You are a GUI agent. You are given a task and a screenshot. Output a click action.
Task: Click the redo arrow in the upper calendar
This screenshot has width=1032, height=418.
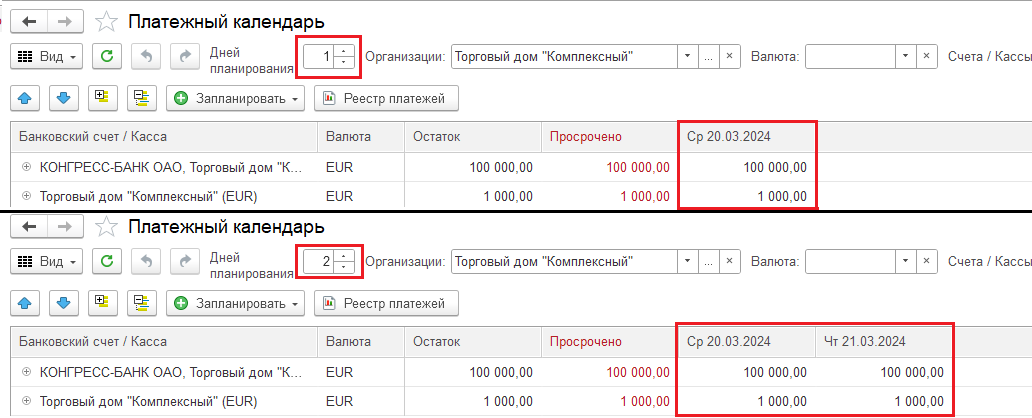click(x=184, y=57)
